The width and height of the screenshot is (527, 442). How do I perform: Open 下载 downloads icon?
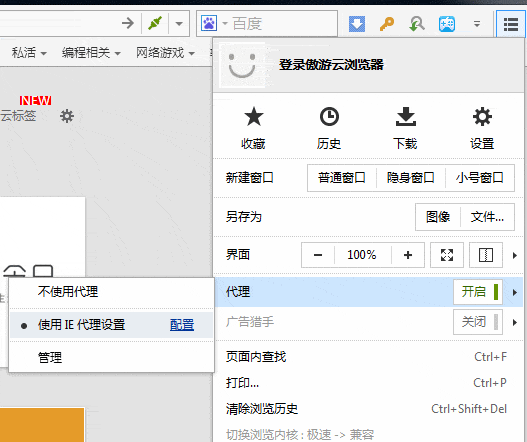406,128
